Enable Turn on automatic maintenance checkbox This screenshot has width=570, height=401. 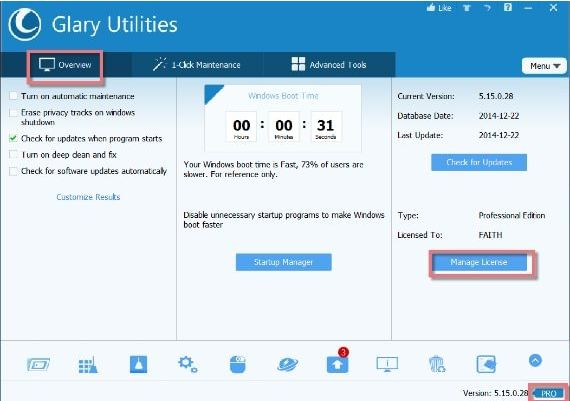pos(13,96)
